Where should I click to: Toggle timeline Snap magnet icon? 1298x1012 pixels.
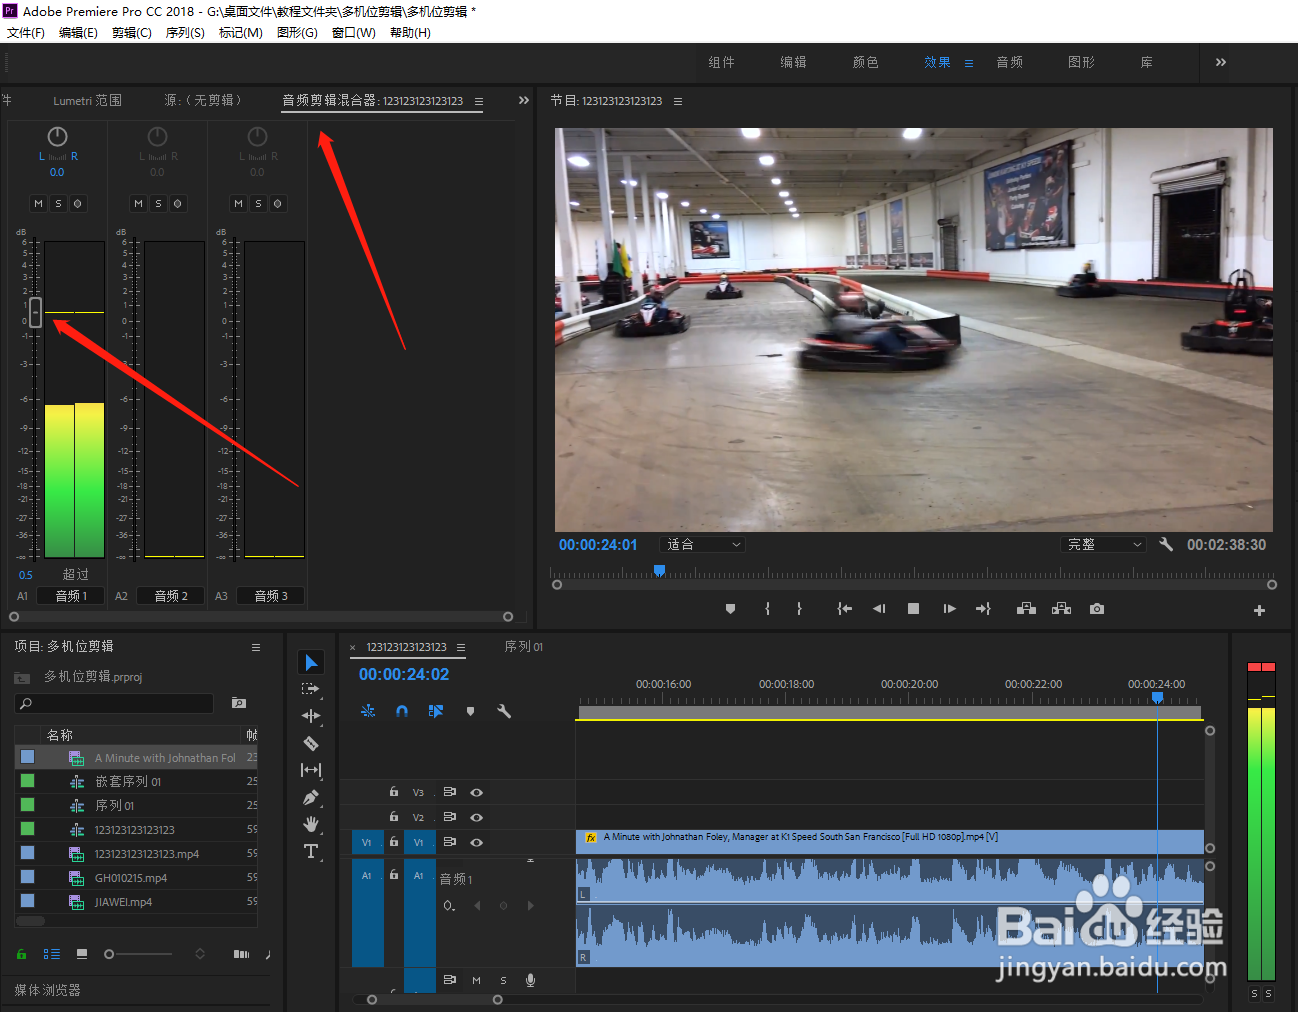[x=402, y=711]
